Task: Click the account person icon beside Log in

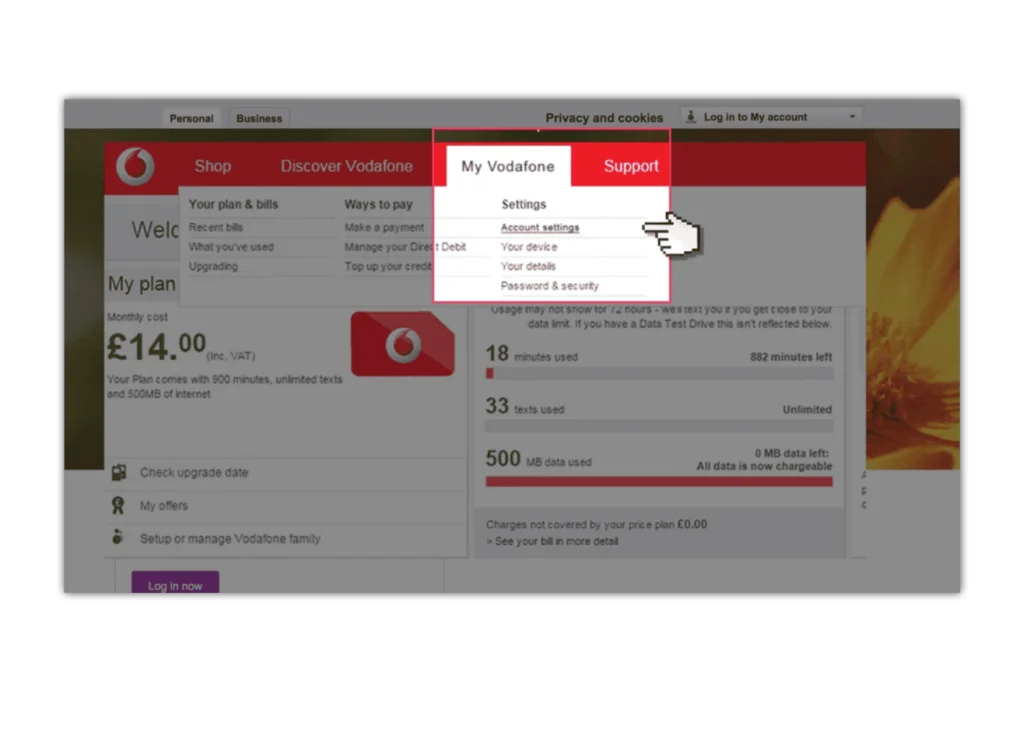Action: point(690,117)
